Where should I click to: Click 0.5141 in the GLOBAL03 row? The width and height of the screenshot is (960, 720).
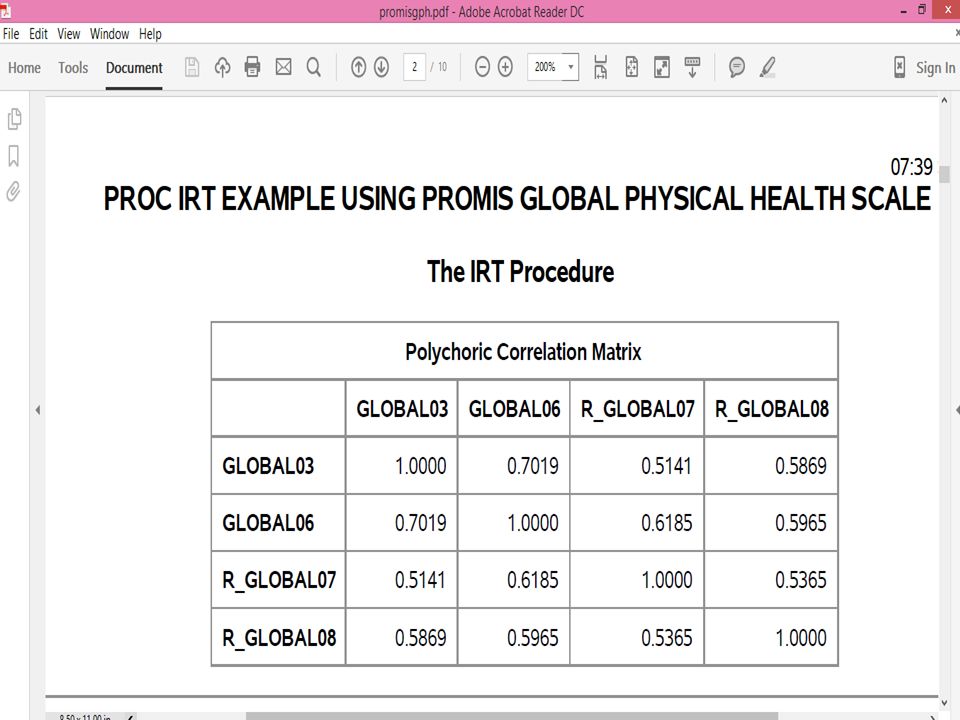(x=666, y=465)
